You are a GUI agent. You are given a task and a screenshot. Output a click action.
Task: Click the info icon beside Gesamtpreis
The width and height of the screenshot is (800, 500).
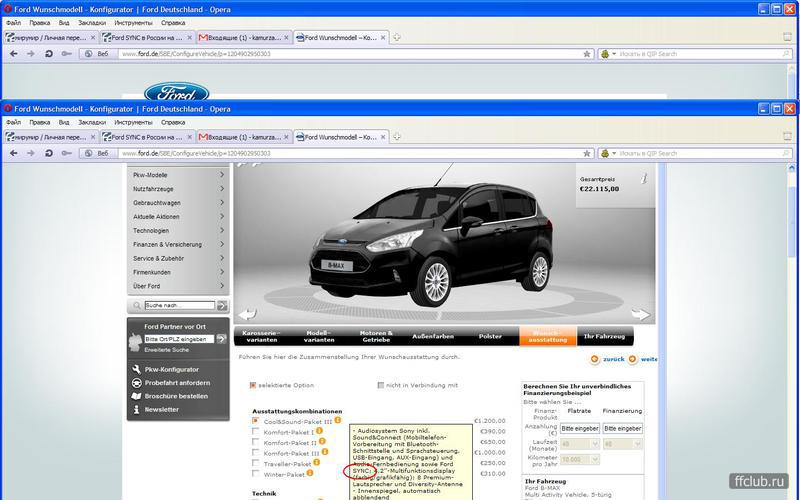tap(644, 178)
